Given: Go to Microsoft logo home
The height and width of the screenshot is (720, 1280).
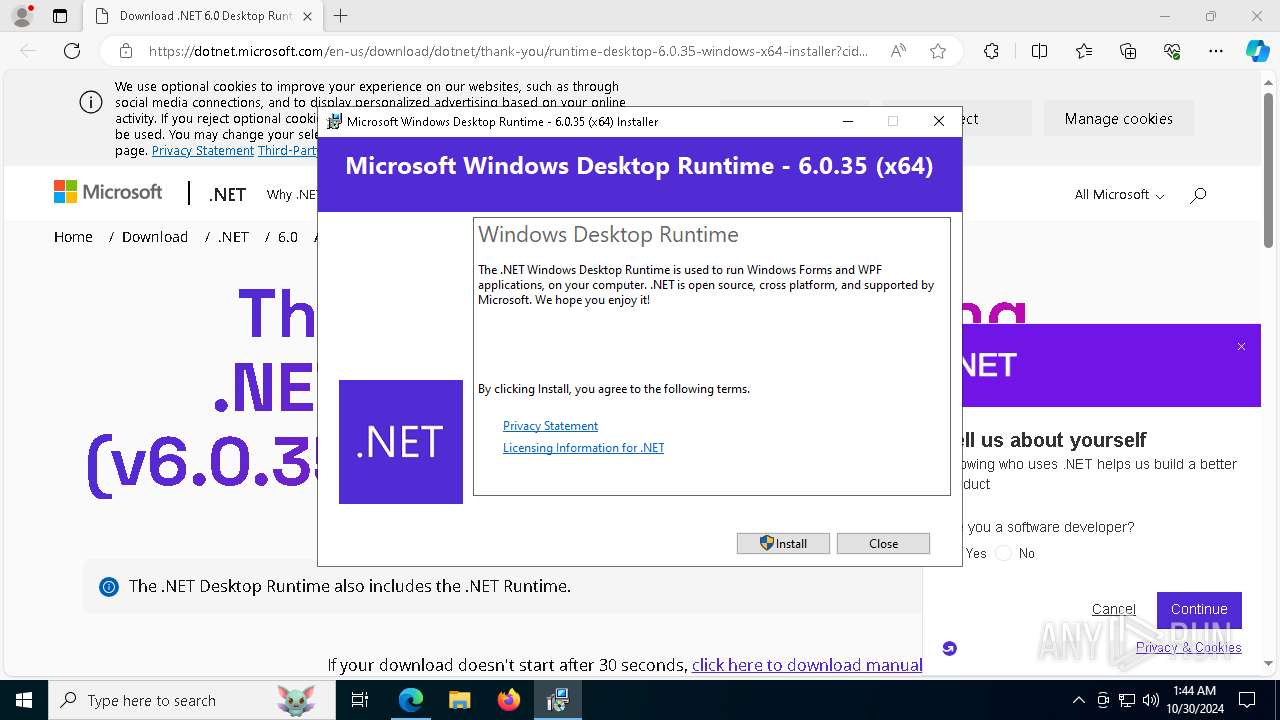Looking at the screenshot, I should pos(108,192).
